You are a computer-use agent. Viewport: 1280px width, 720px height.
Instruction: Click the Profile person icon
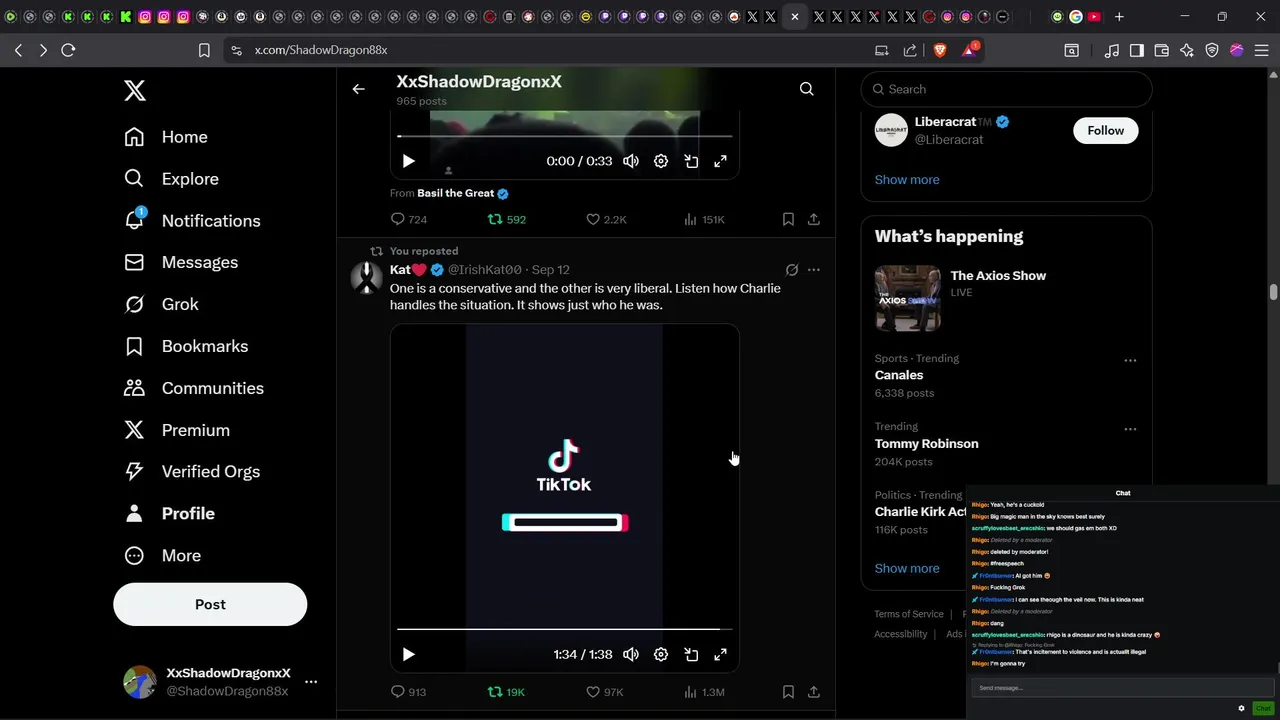pos(134,513)
